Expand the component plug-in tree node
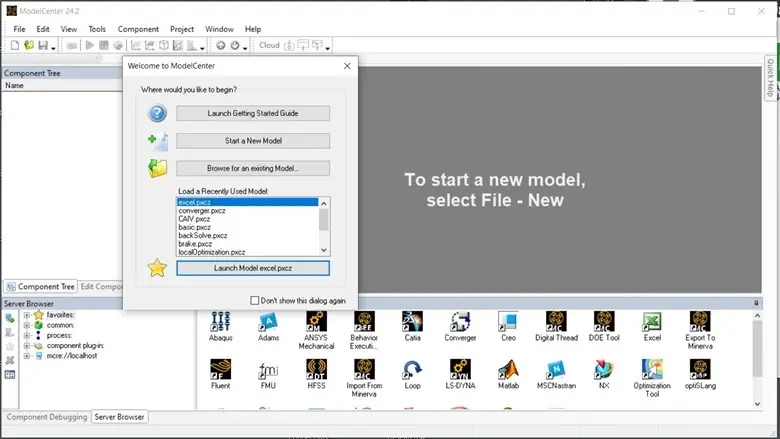Image resolution: width=780 pixels, height=439 pixels. click(x=27, y=346)
